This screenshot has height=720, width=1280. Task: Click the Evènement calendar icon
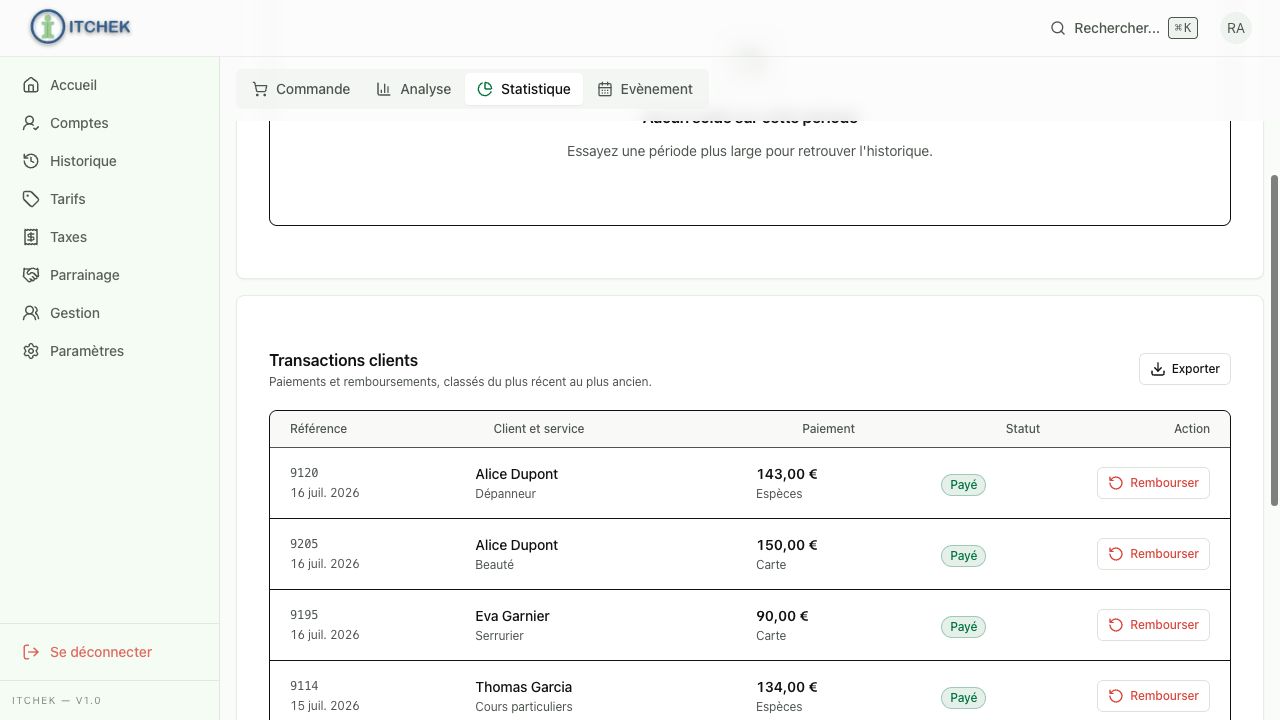coord(605,89)
